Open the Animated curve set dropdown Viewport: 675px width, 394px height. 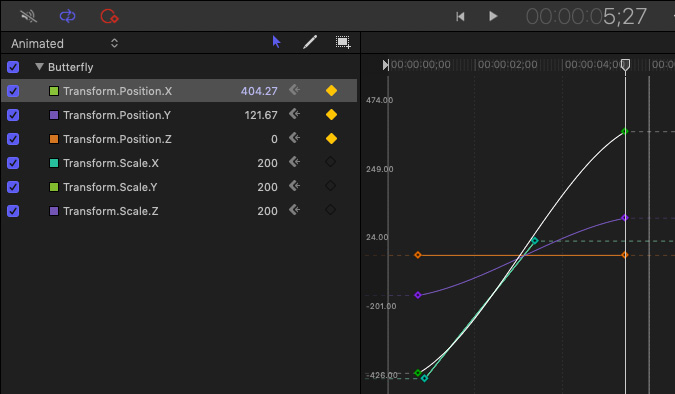65,43
